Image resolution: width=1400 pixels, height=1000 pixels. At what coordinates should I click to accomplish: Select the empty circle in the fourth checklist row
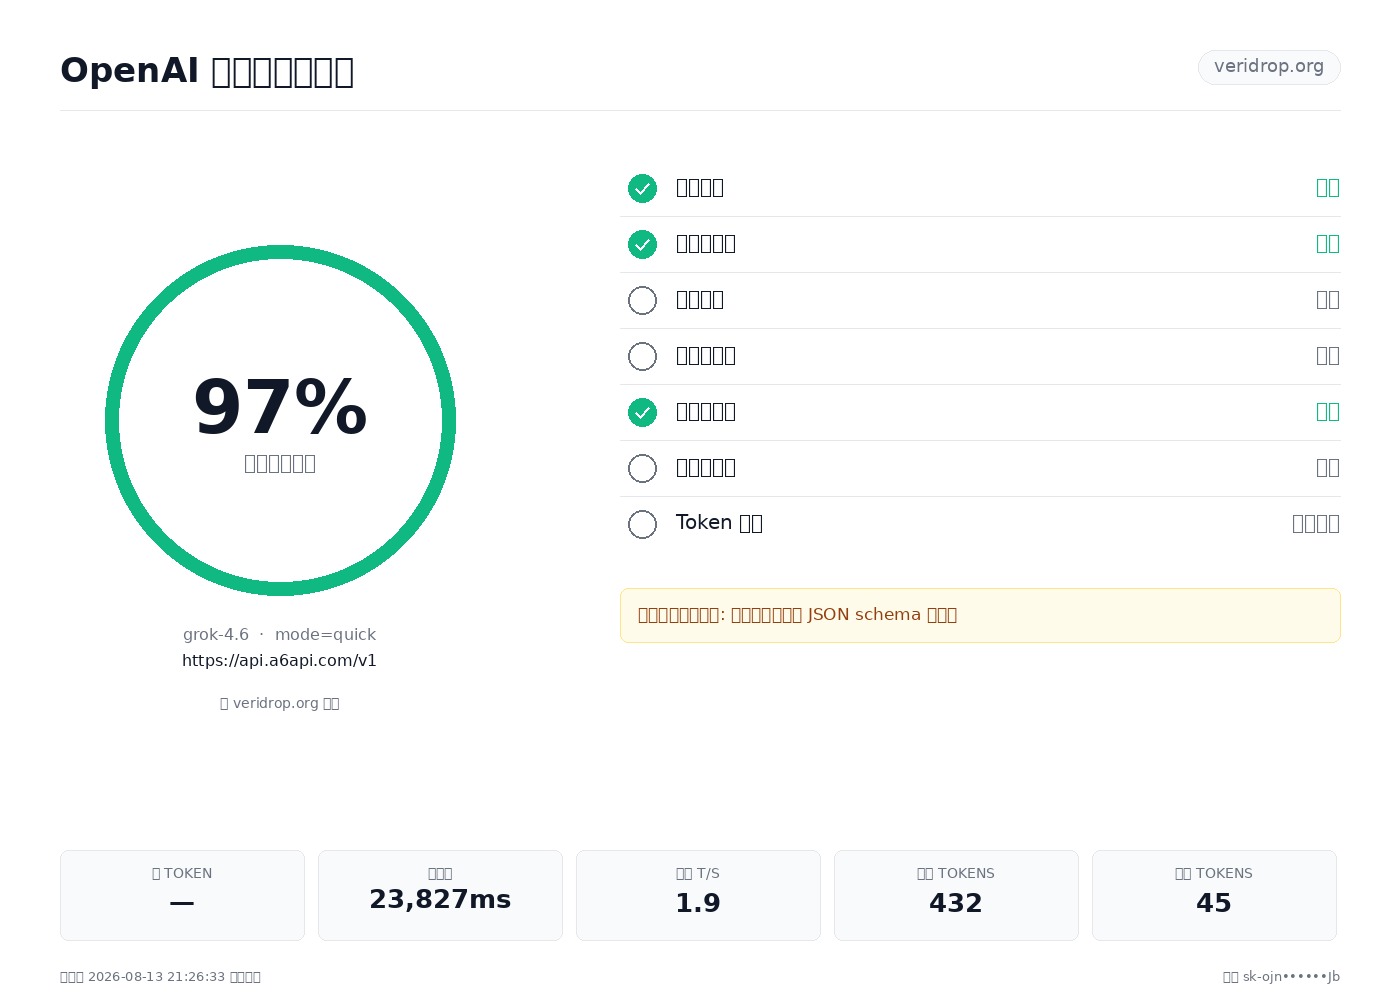coord(642,356)
